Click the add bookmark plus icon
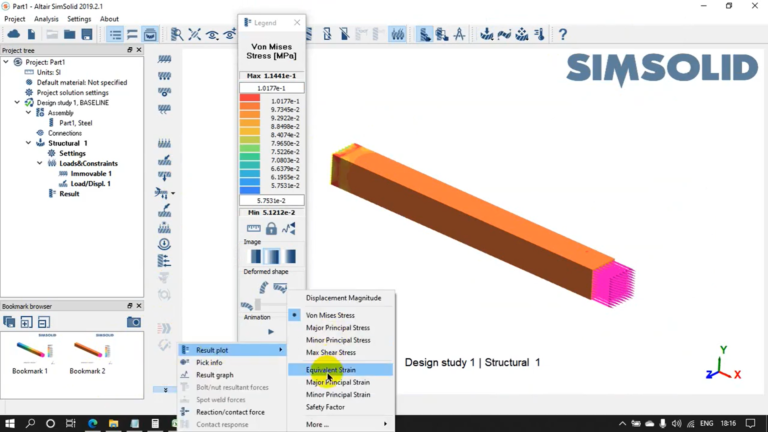This screenshot has width=768, height=432. point(26,322)
